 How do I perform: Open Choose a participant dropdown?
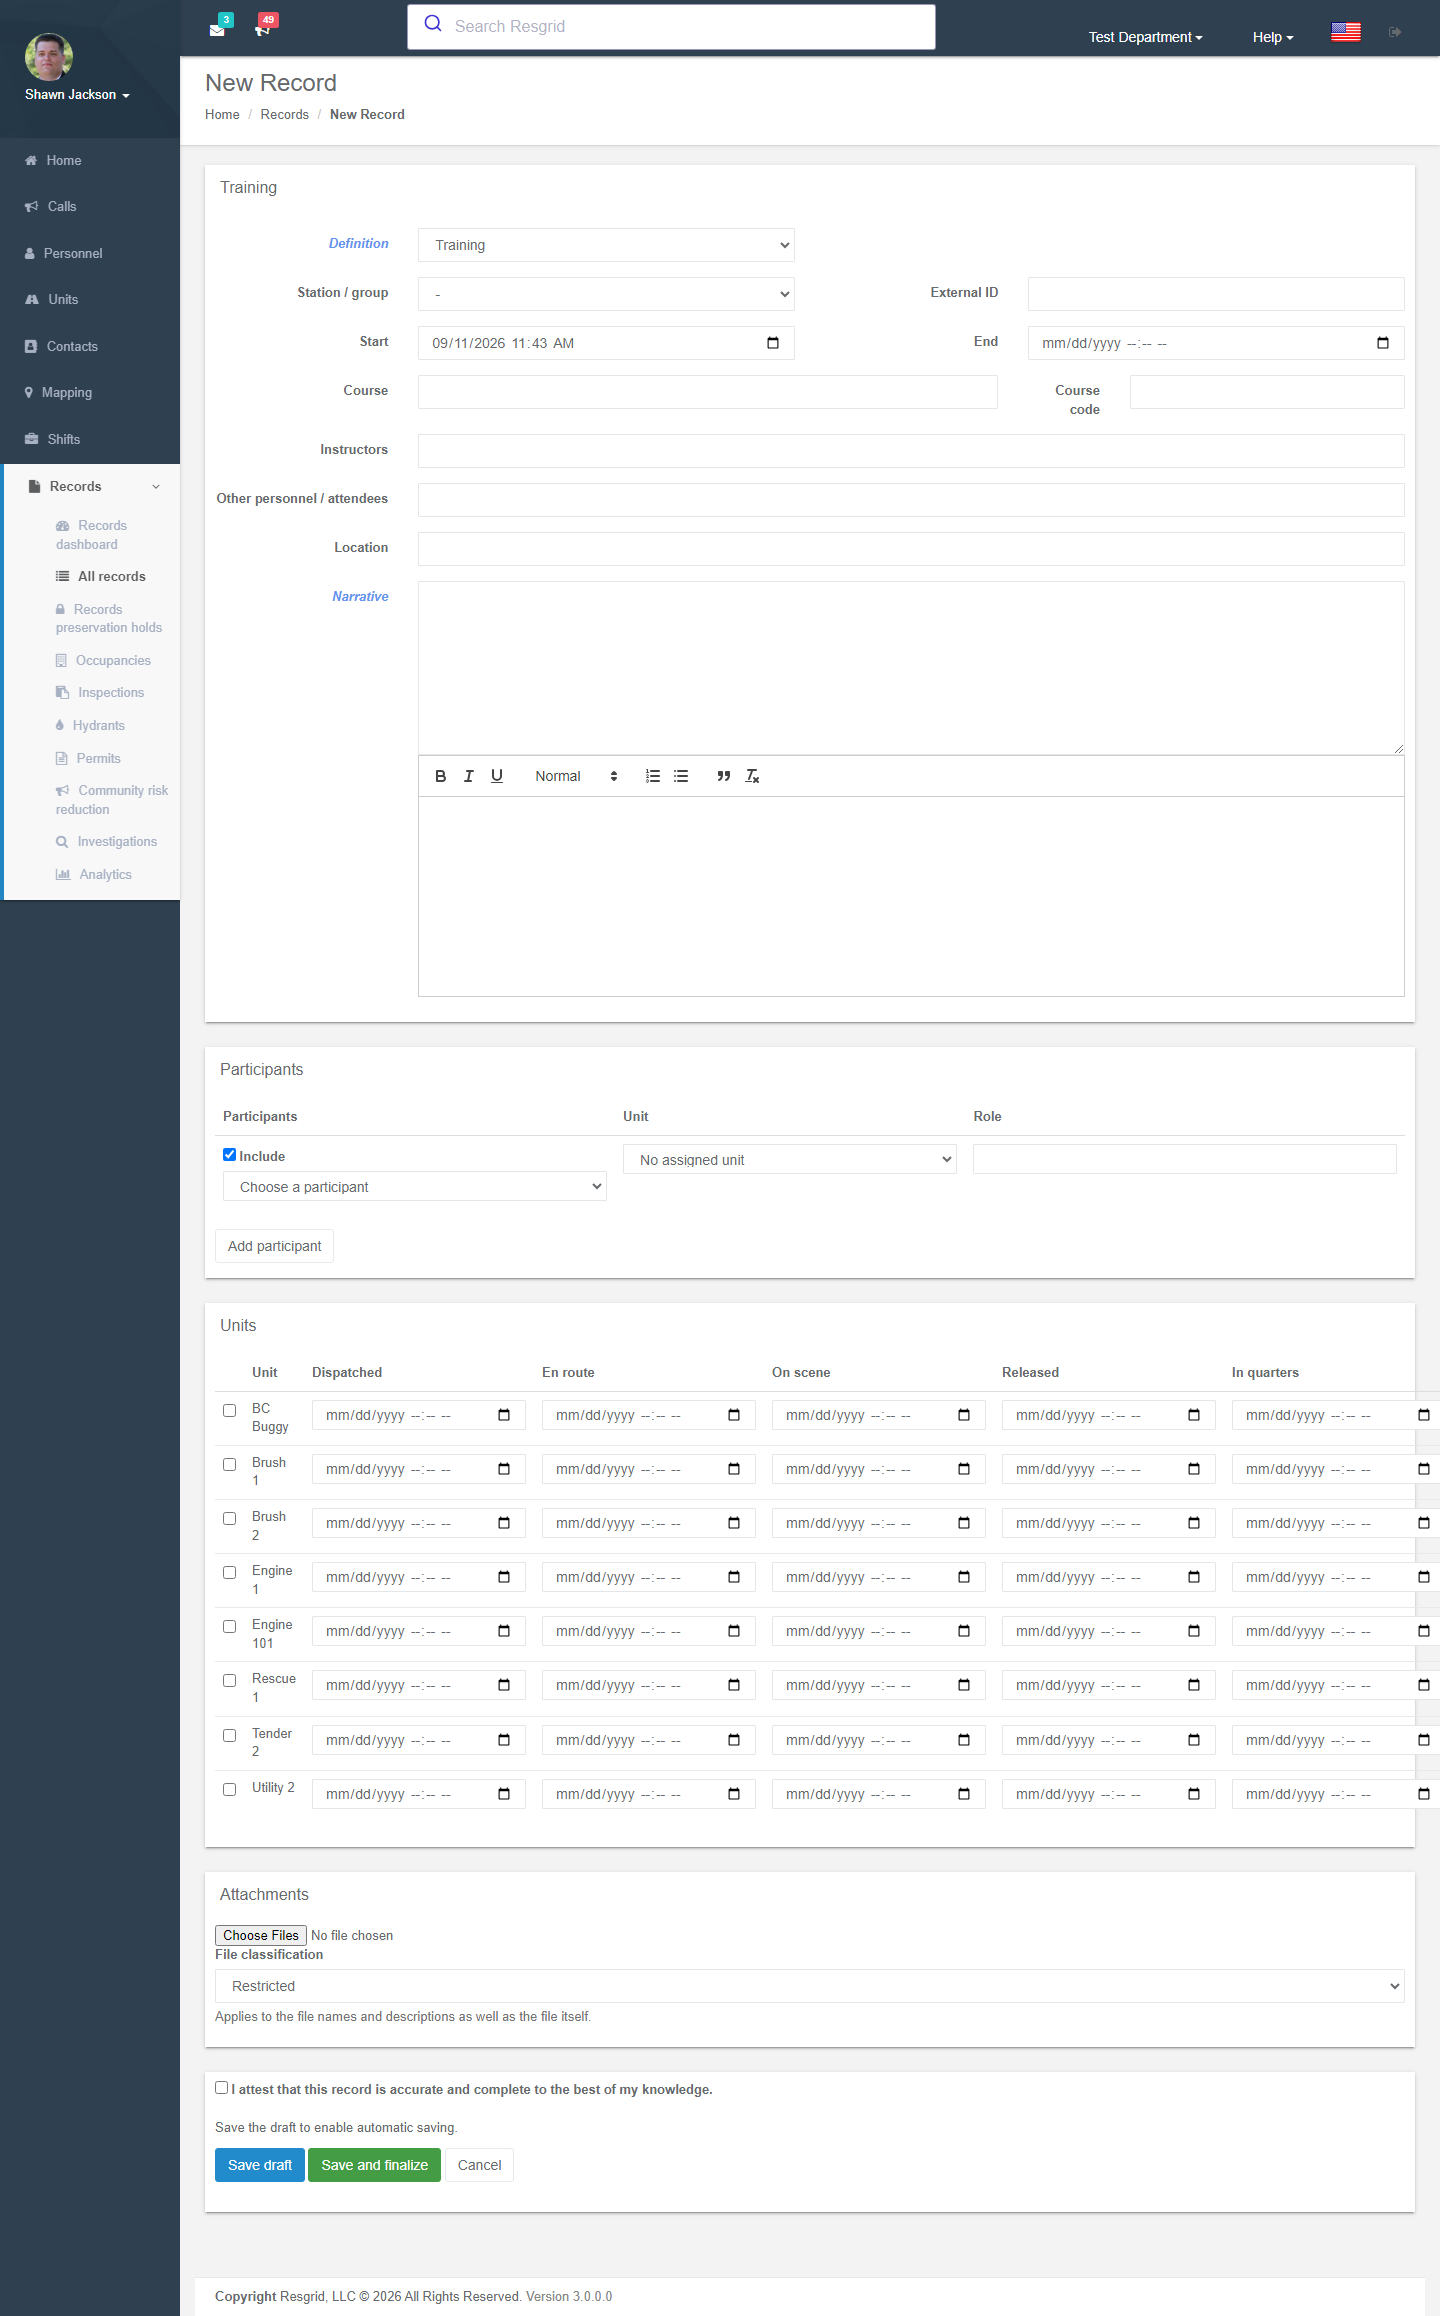(x=415, y=1187)
